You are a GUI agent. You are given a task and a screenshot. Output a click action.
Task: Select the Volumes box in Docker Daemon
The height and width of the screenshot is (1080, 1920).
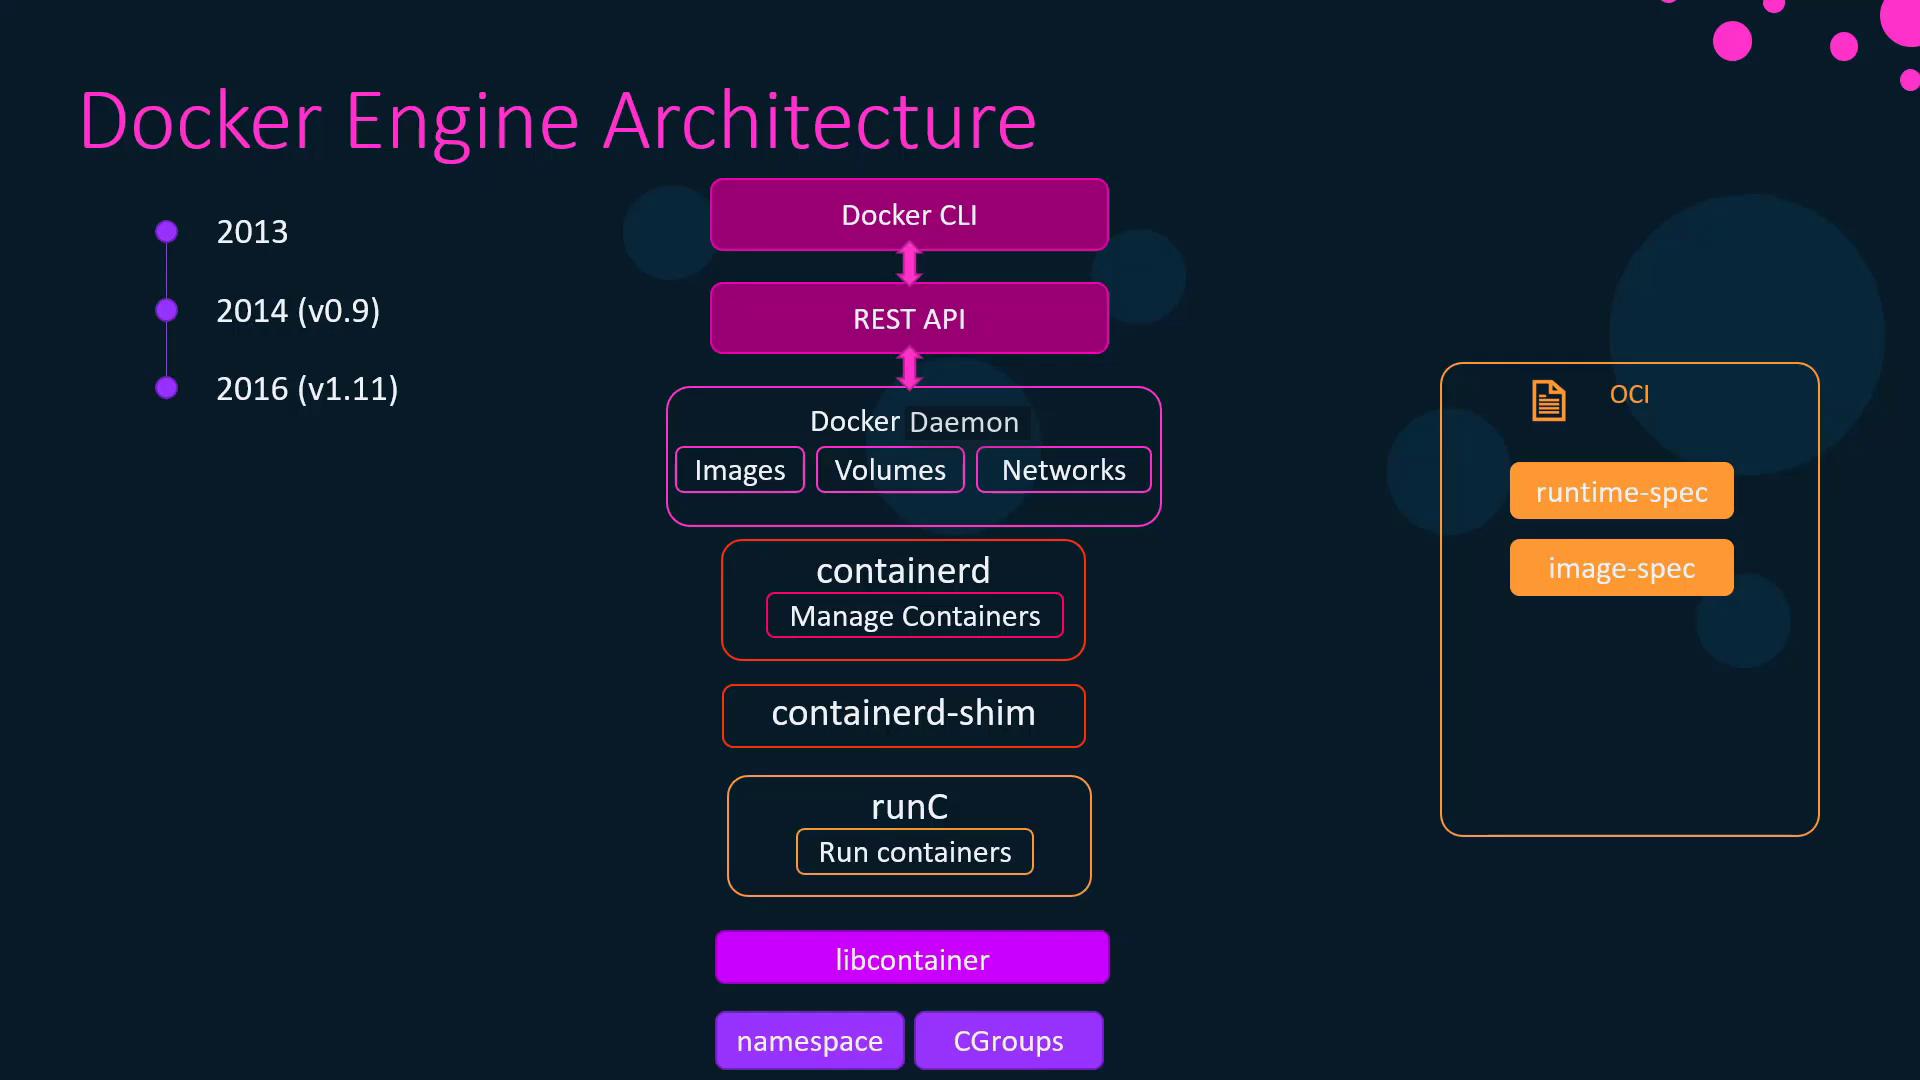click(x=890, y=470)
